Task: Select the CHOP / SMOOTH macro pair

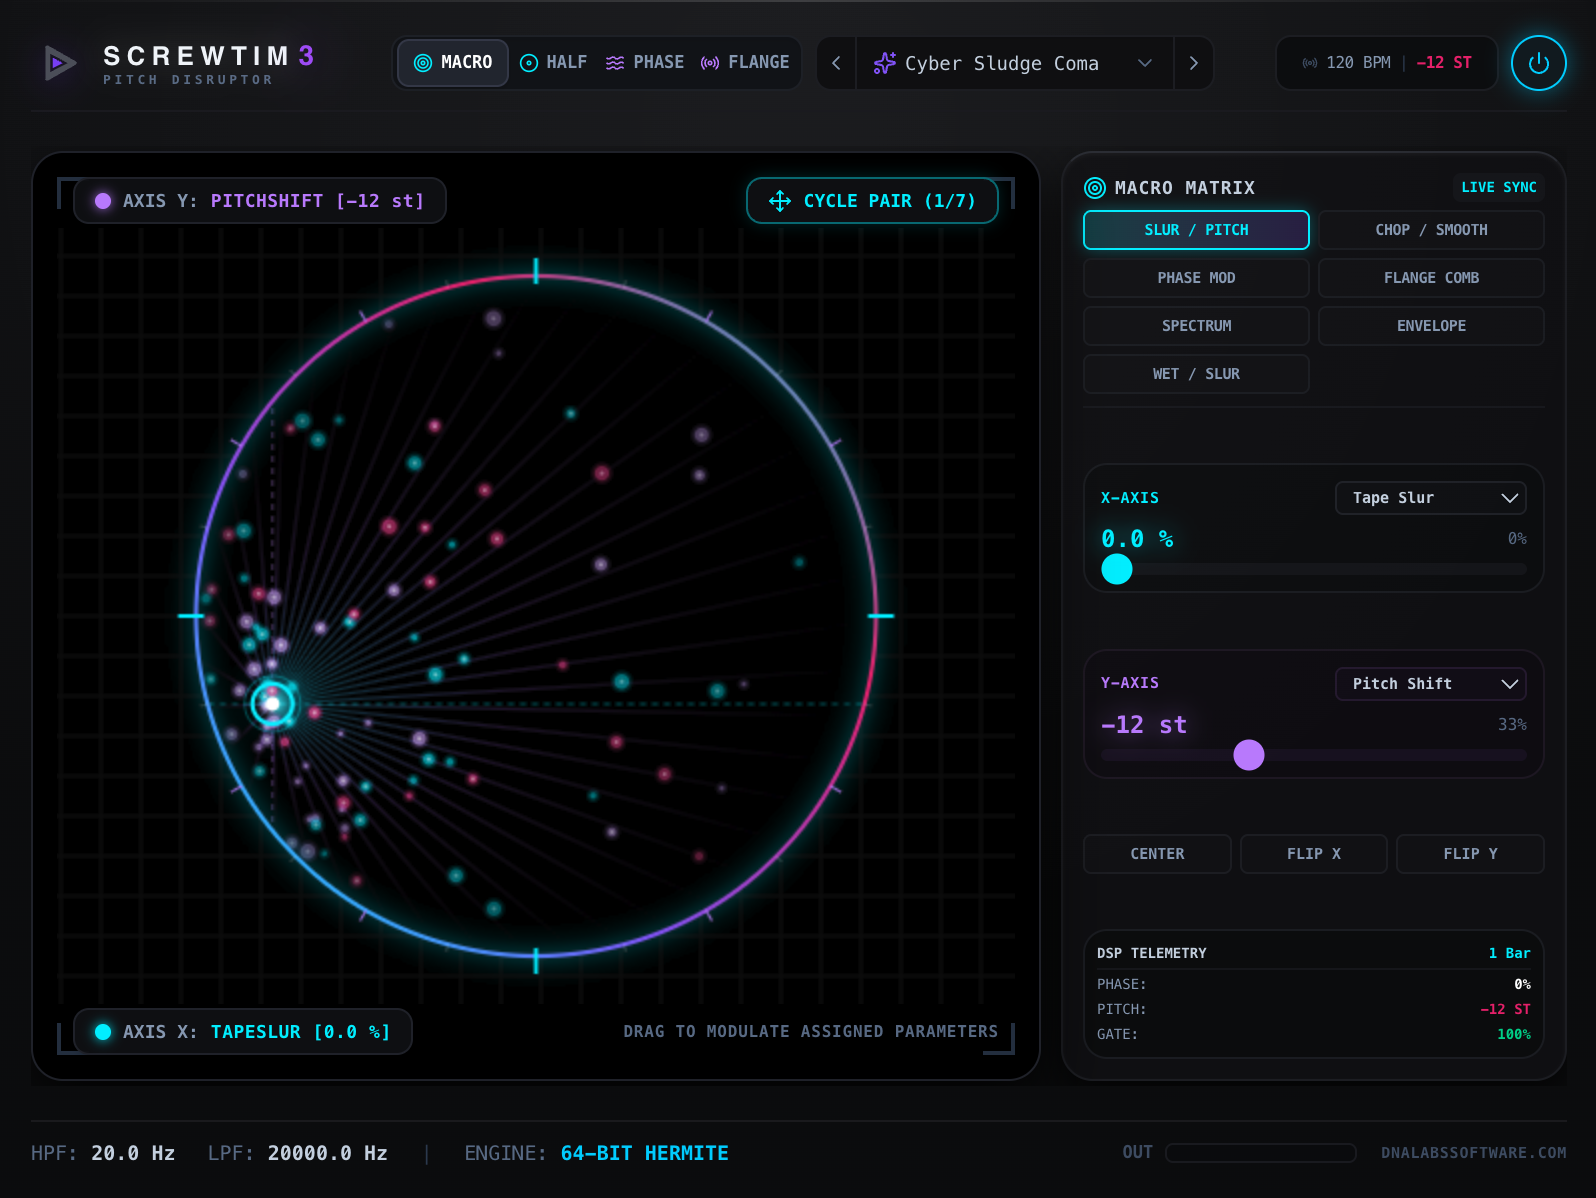Action: tap(1431, 230)
